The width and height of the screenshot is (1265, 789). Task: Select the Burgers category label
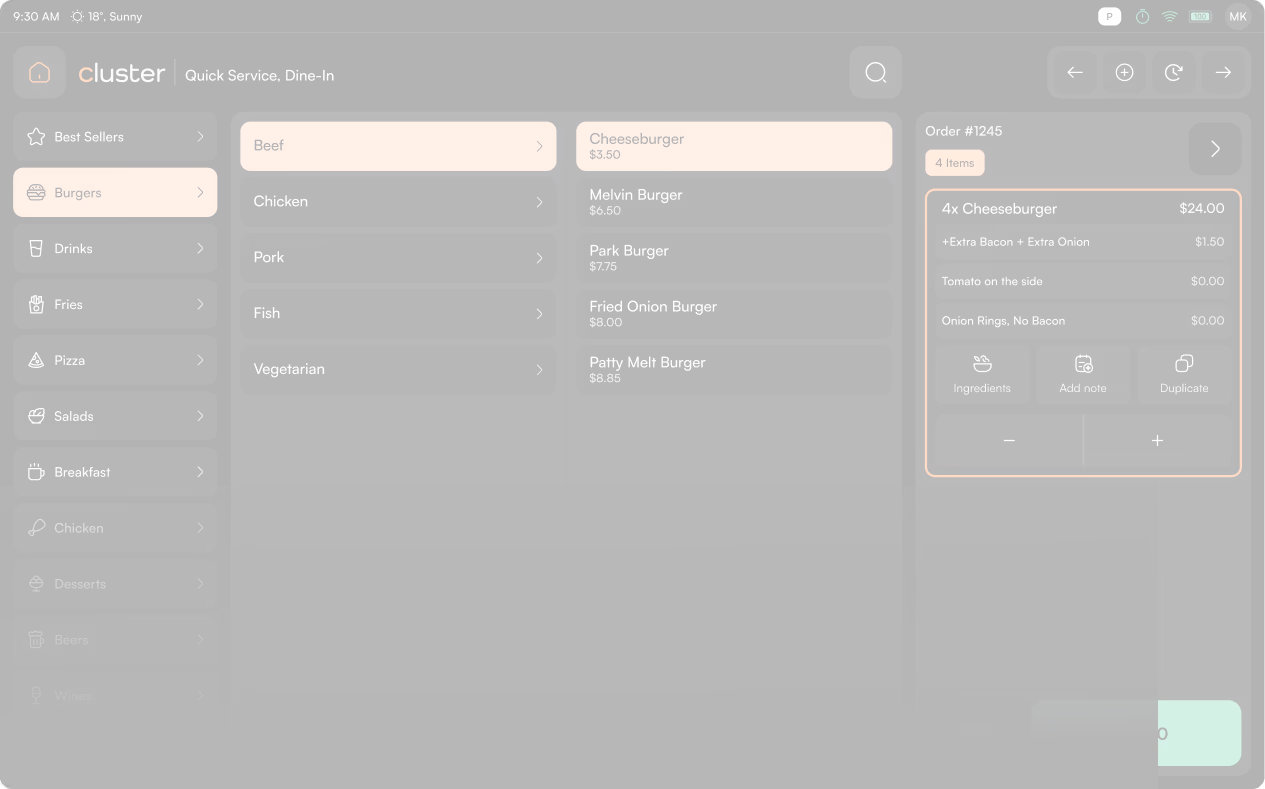click(78, 193)
